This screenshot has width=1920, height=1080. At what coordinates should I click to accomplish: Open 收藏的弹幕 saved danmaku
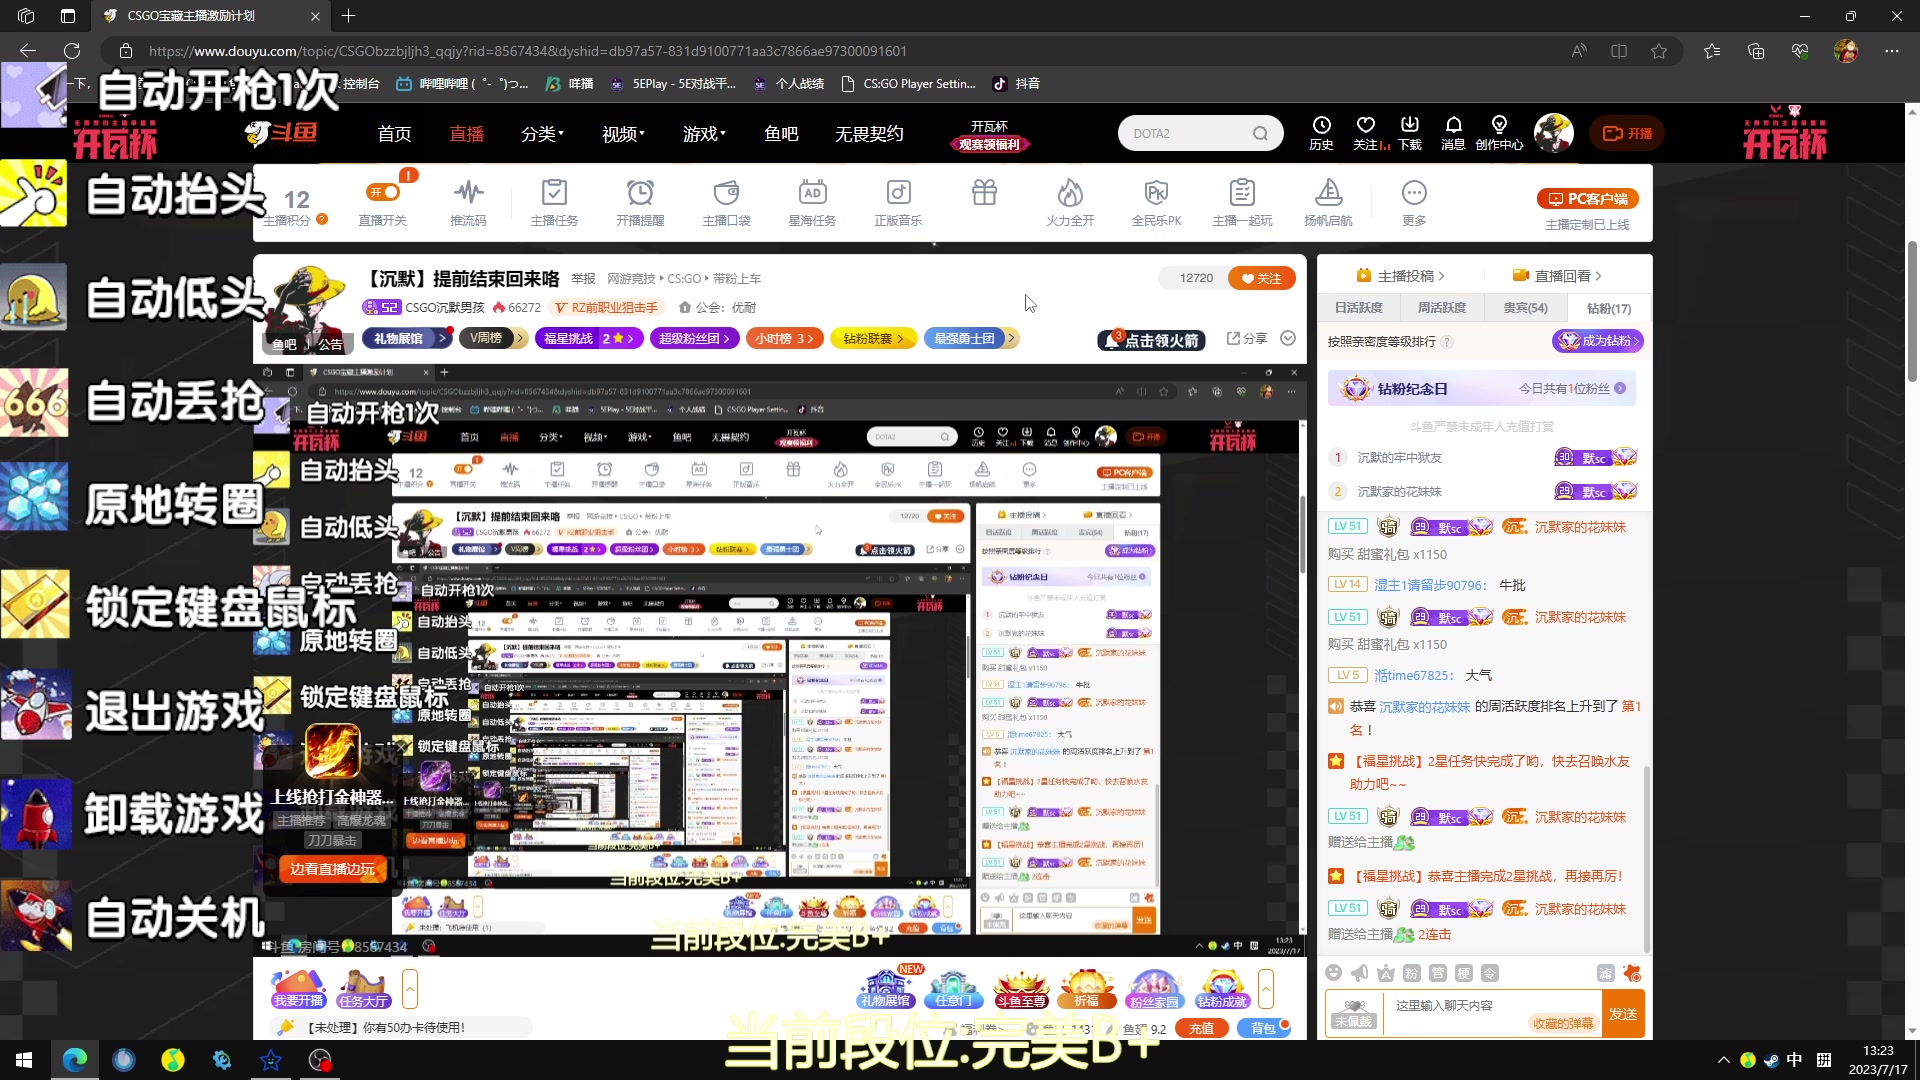coord(1563,1023)
